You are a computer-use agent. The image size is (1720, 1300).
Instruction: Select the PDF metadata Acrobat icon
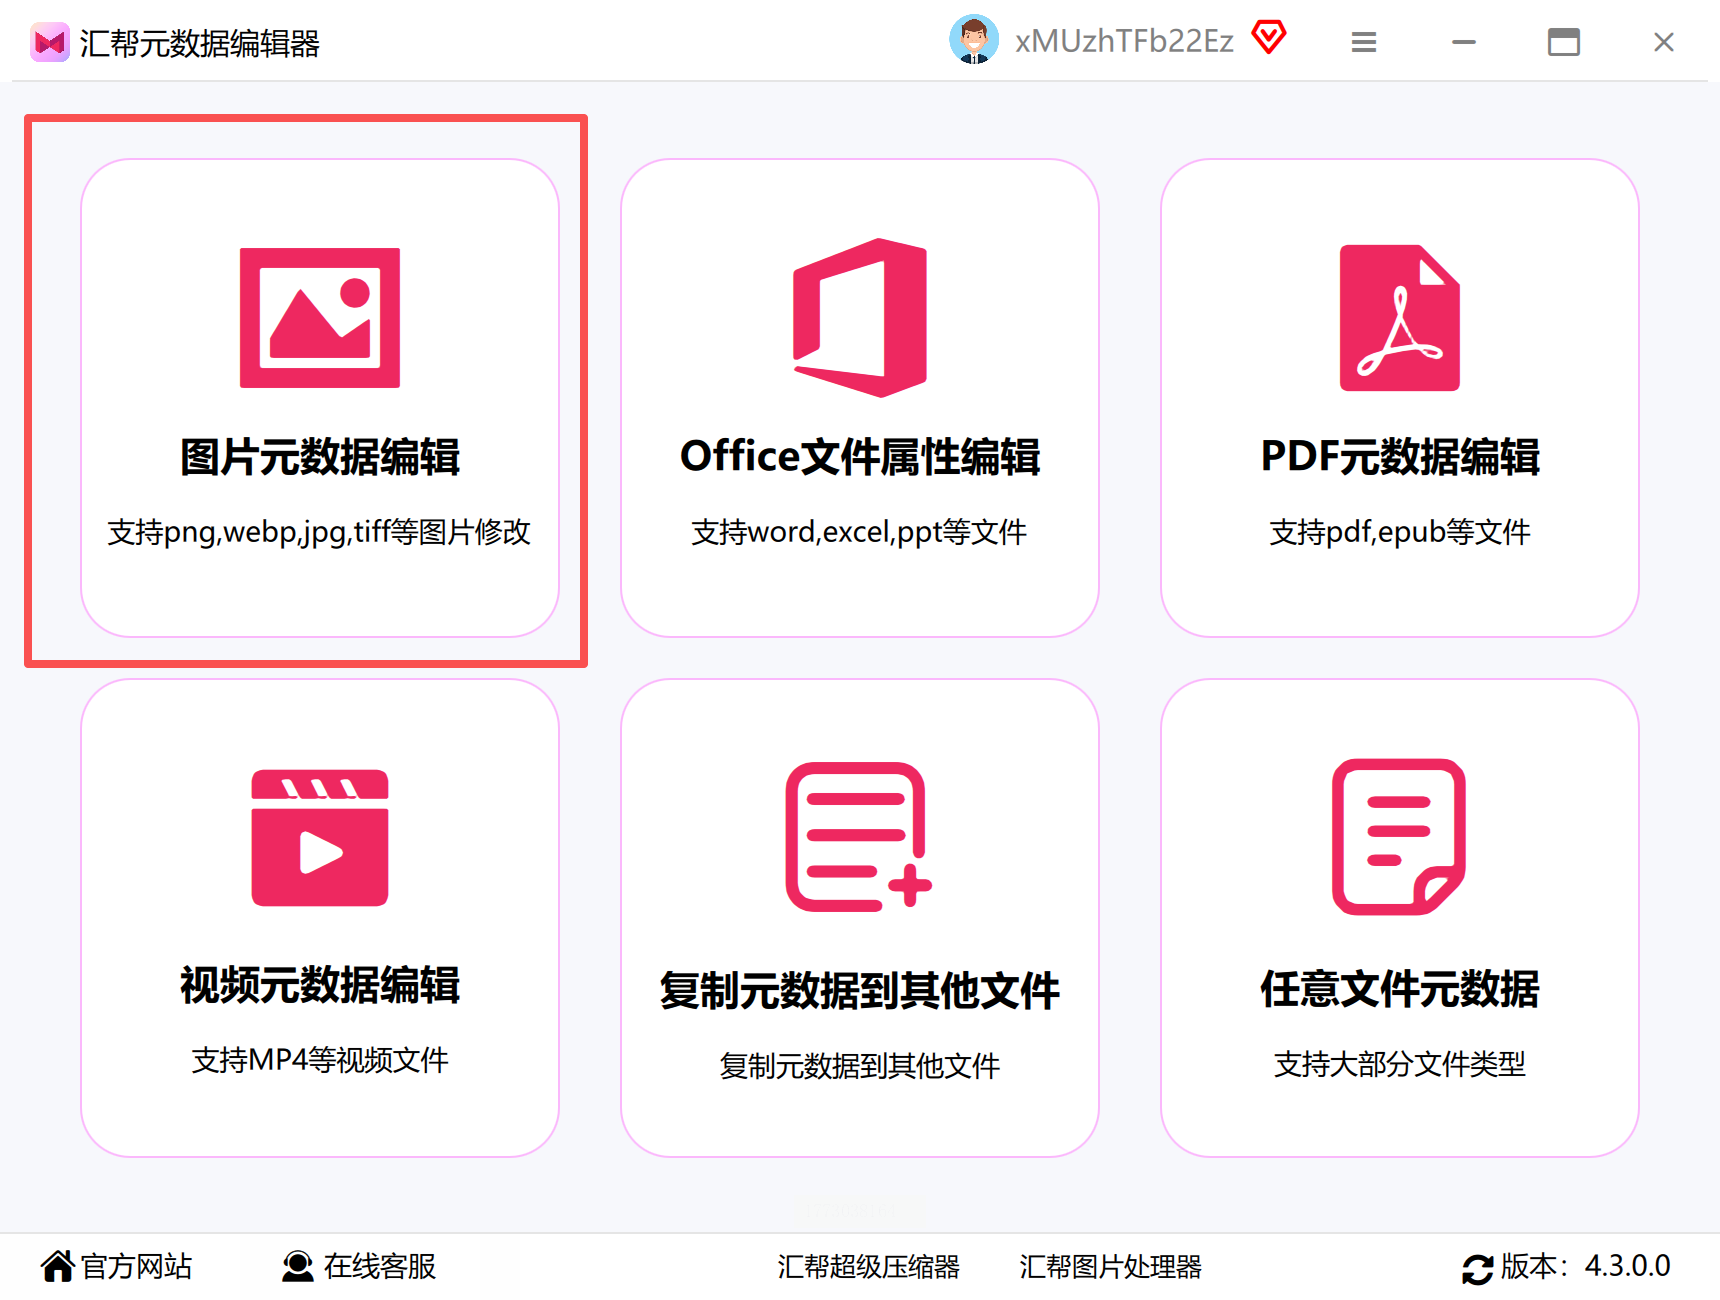point(1400,318)
